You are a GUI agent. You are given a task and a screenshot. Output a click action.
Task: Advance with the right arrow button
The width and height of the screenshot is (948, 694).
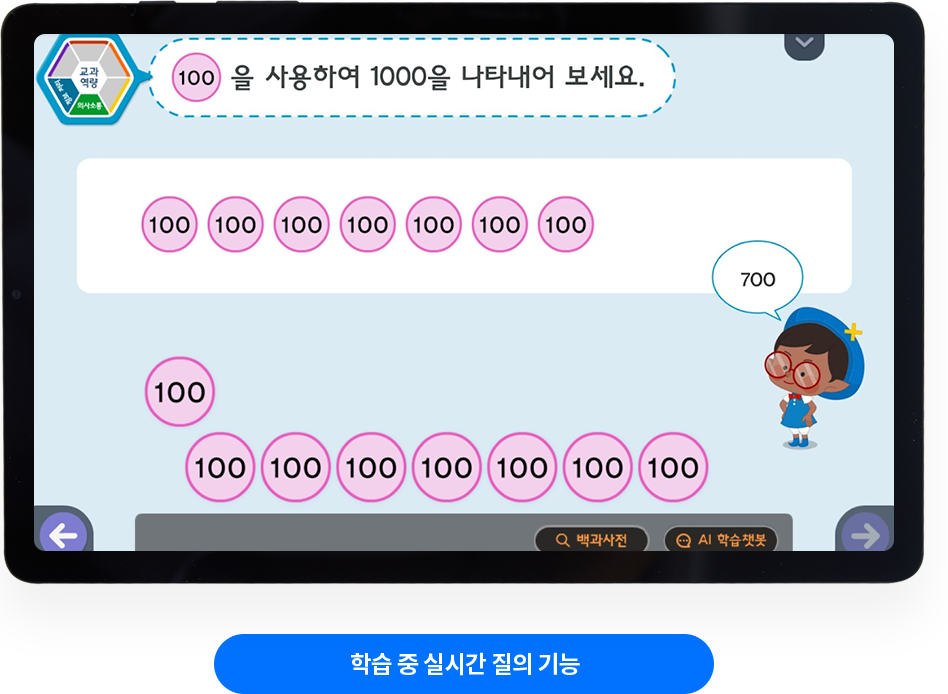865,534
